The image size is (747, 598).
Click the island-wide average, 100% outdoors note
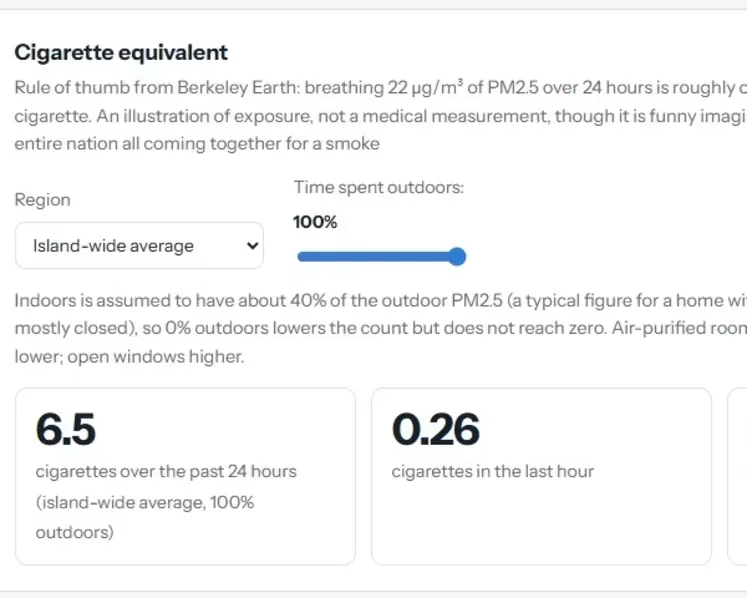(145, 517)
